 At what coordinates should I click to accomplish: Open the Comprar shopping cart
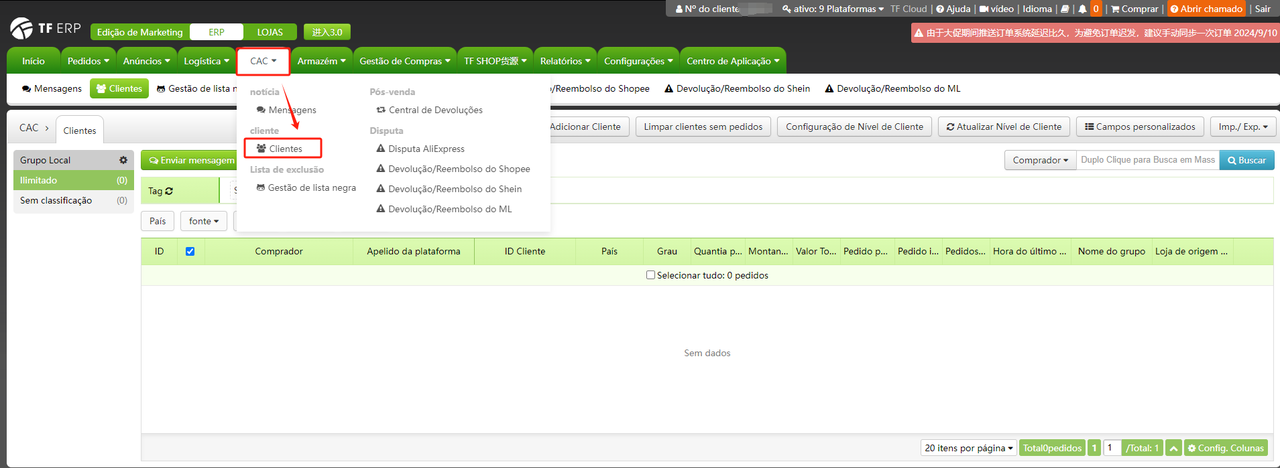(1134, 9)
